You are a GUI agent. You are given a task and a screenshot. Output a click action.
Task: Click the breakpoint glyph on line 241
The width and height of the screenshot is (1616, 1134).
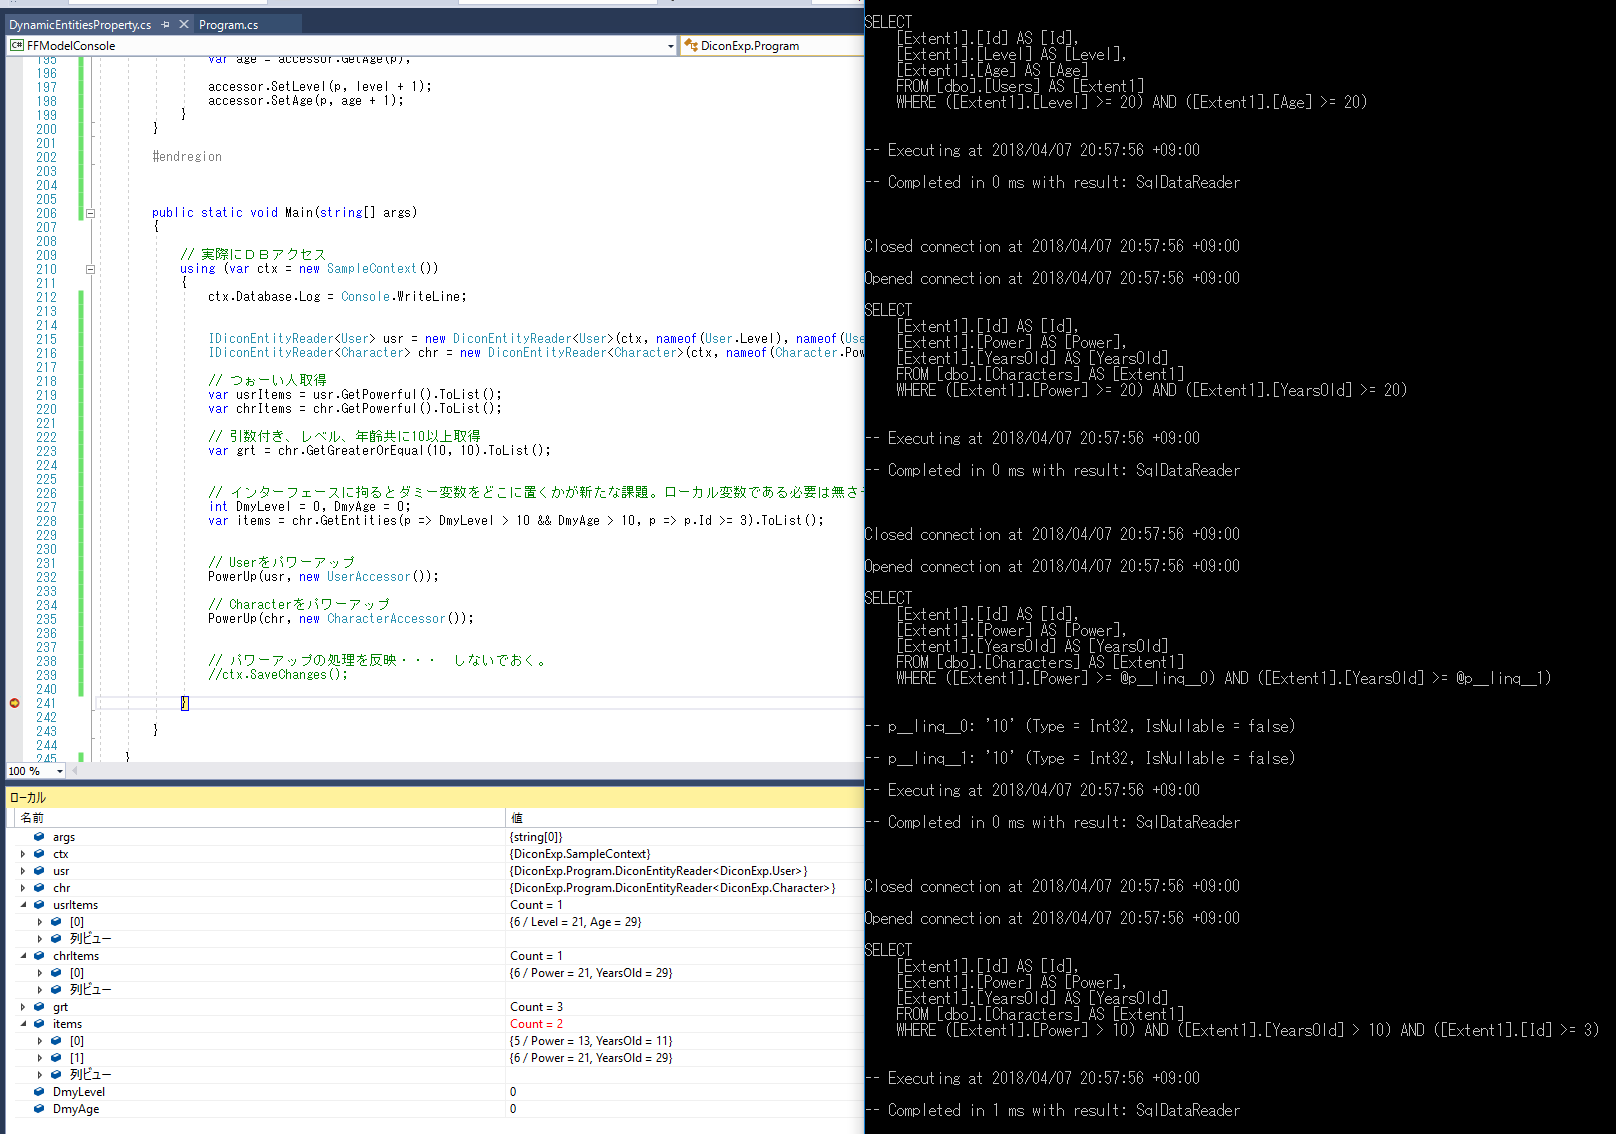[14, 703]
